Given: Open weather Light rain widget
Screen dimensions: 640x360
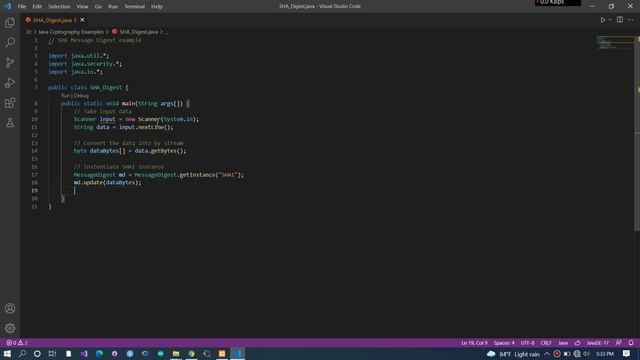Looking at the screenshot, I should pos(513,354).
